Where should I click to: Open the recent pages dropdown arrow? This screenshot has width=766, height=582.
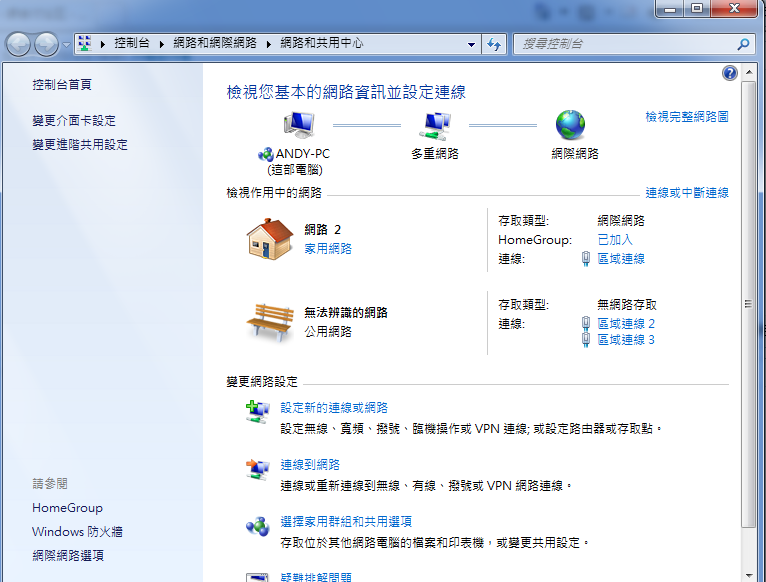tap(66, 45)
